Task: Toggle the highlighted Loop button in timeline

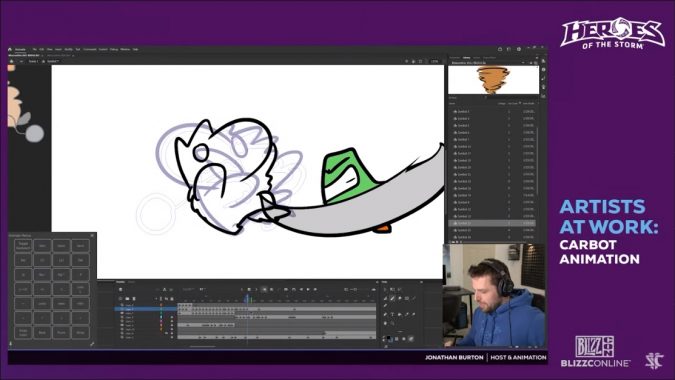Action: [x=264, y=290]
